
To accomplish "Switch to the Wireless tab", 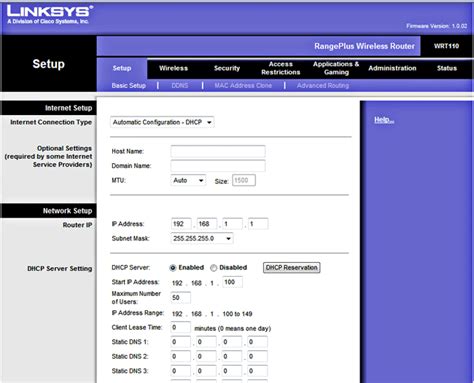I will coord(173,68).
